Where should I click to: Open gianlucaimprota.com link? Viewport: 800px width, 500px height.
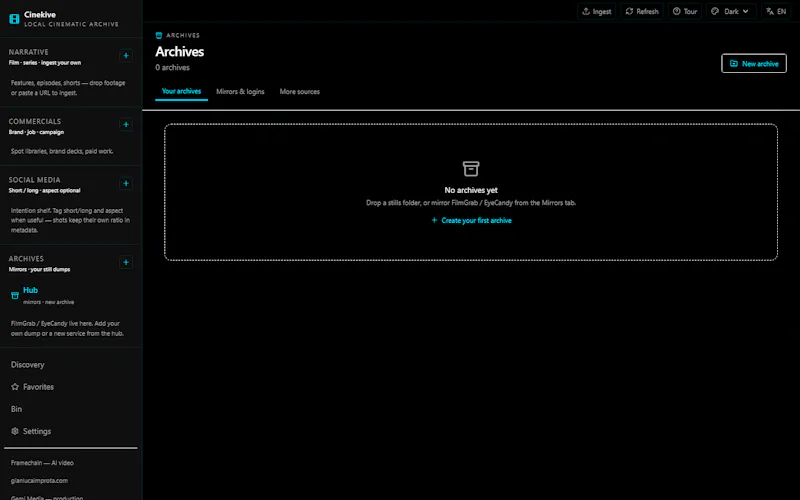(39, 481)
